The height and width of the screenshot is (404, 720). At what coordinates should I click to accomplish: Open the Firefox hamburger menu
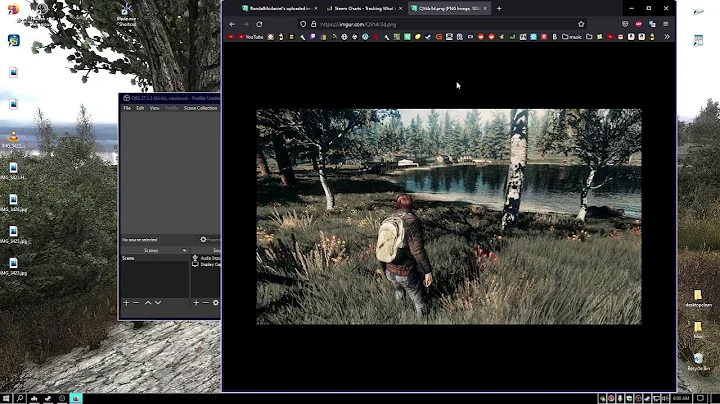(x=666, y=24)
